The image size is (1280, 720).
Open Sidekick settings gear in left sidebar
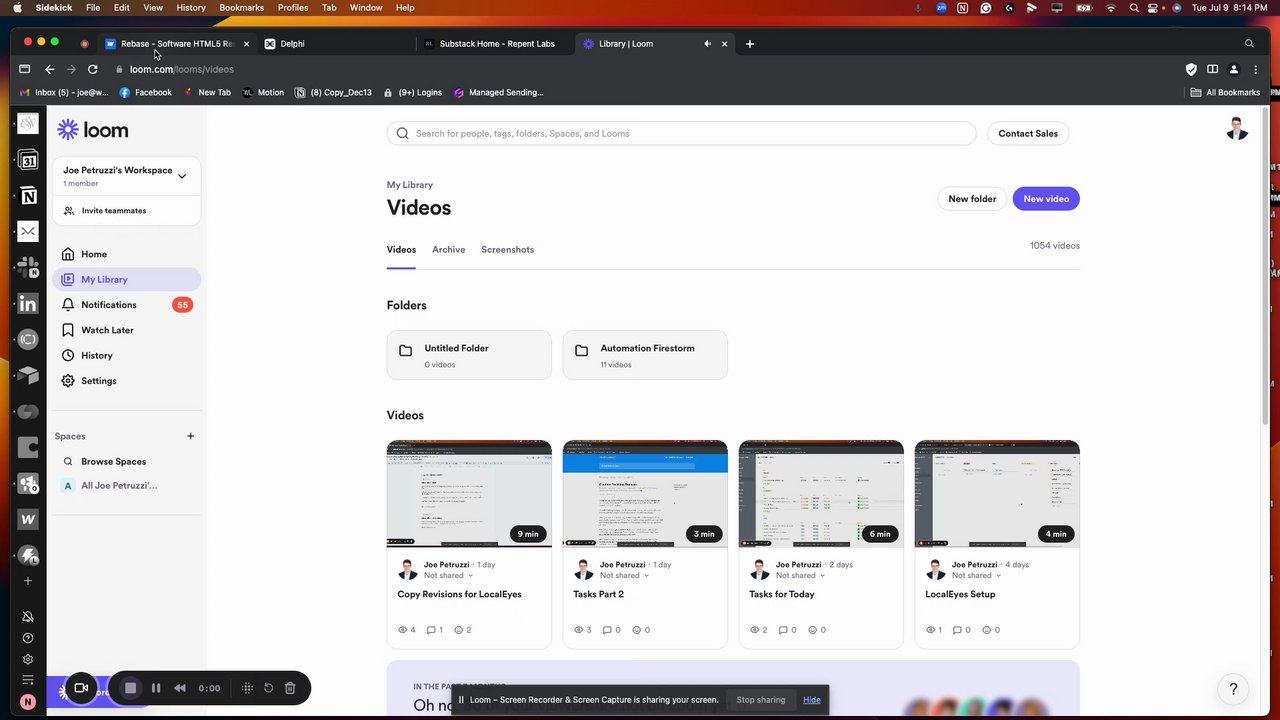(x=28, y=659)
